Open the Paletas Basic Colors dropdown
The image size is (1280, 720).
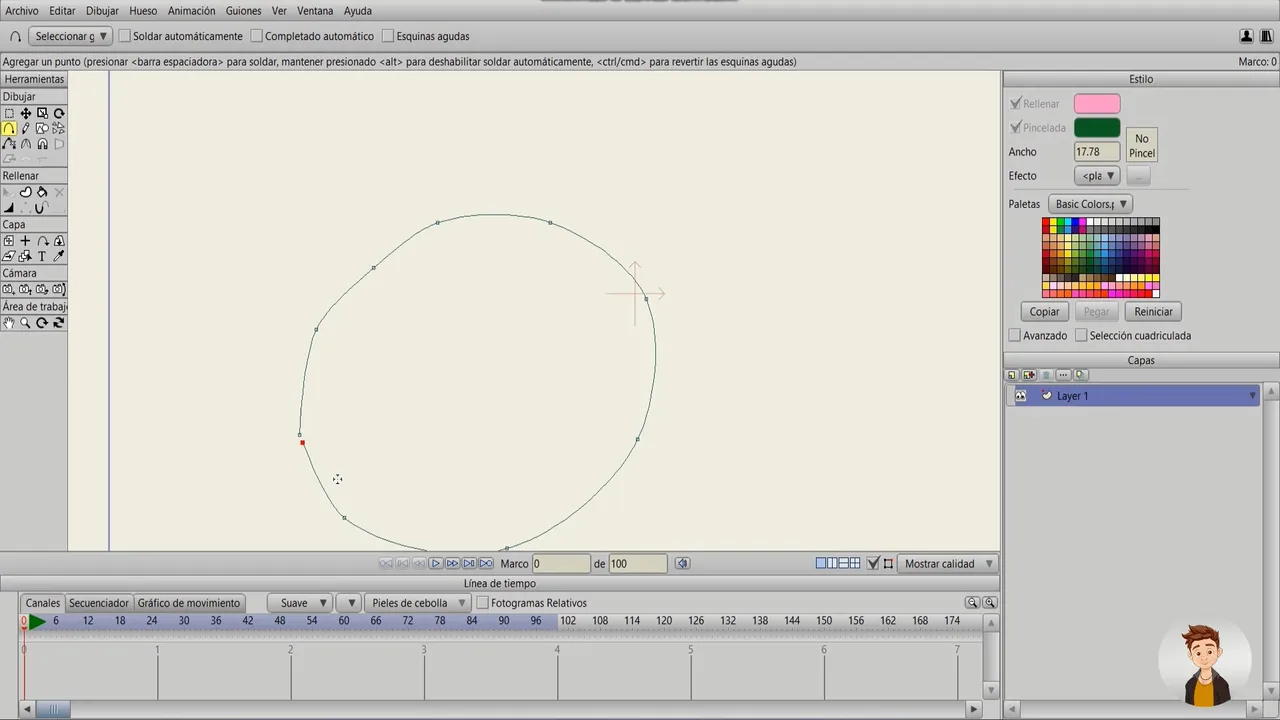1090,204
